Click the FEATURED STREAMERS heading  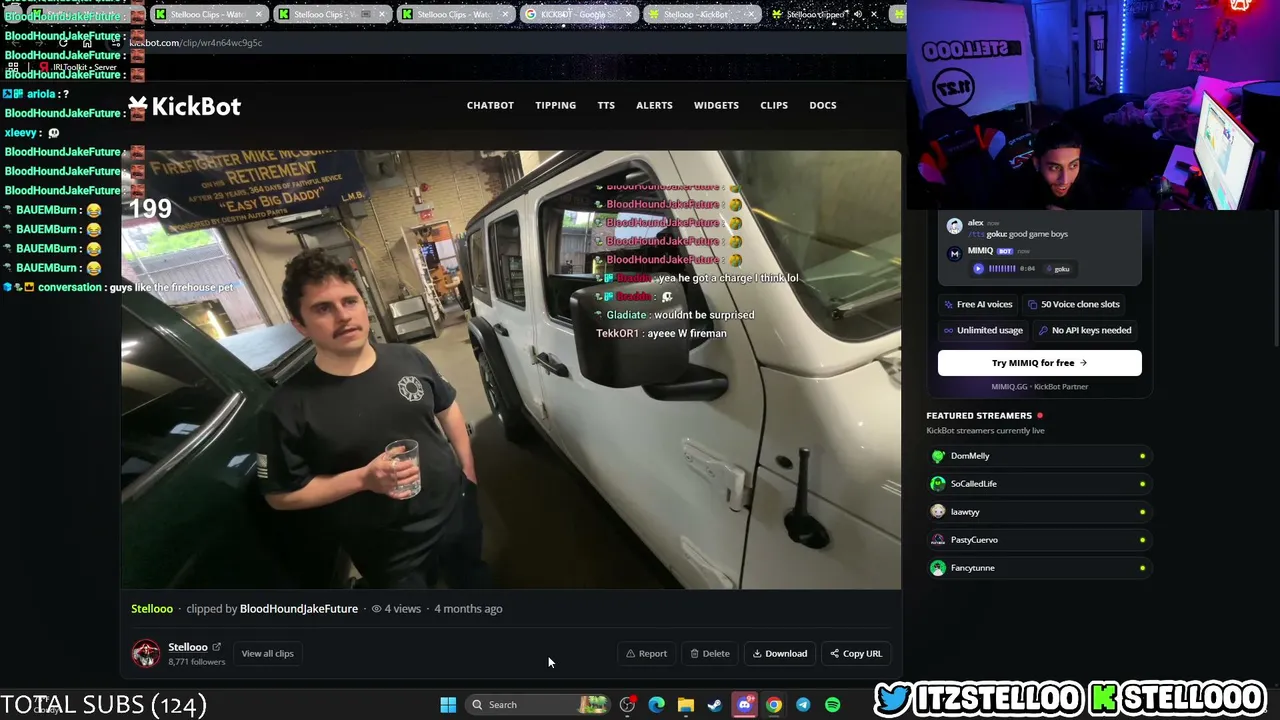click(x=979, y=416)
